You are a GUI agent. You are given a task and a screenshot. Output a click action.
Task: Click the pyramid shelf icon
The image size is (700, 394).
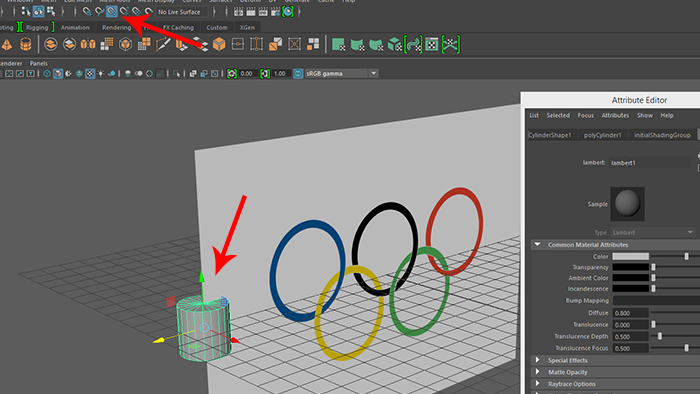pyautogui.click(x=7, y=44)
